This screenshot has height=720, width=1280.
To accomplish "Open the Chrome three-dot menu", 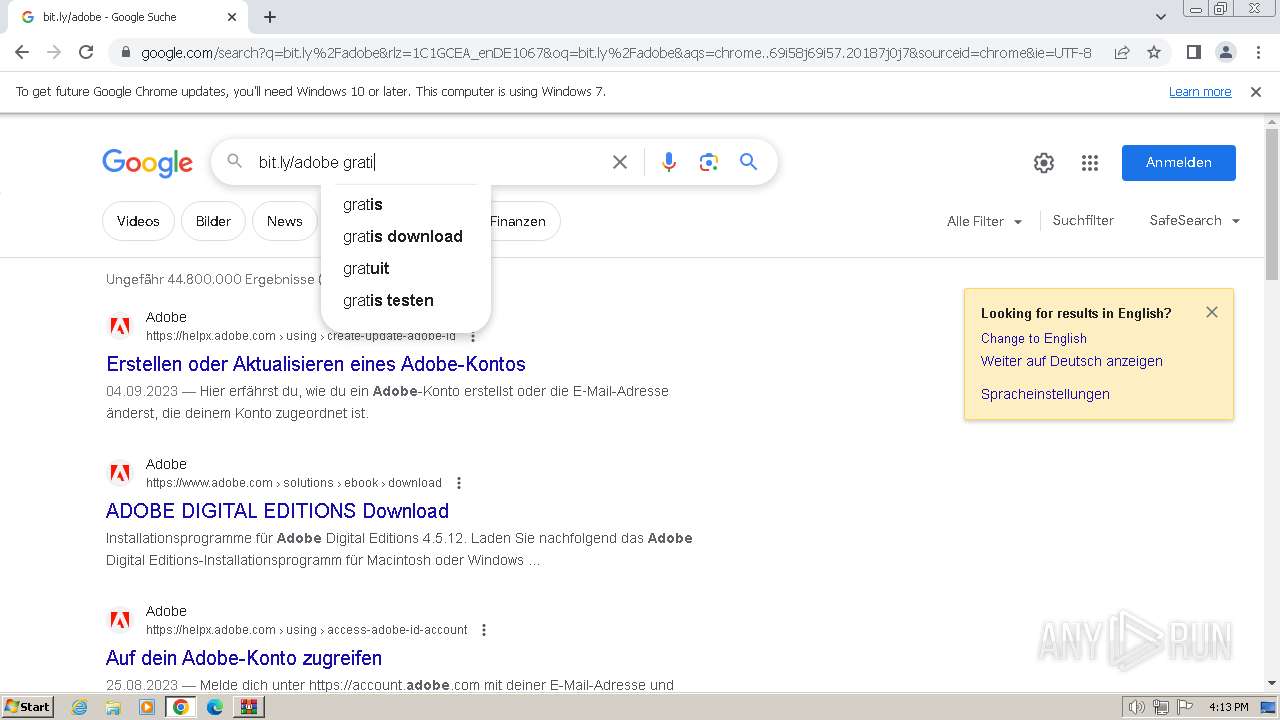I will tap(1258, 52).
